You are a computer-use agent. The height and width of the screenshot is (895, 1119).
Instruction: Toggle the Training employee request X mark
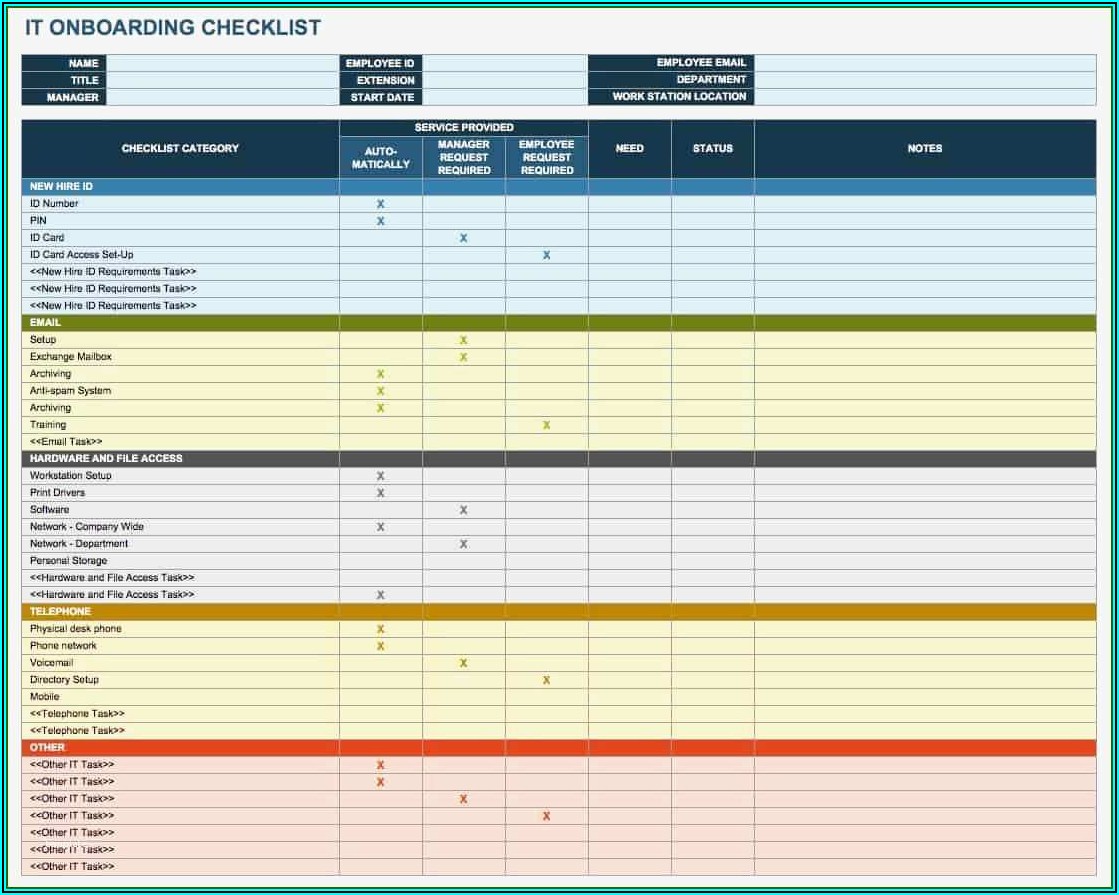pos(546,425)
